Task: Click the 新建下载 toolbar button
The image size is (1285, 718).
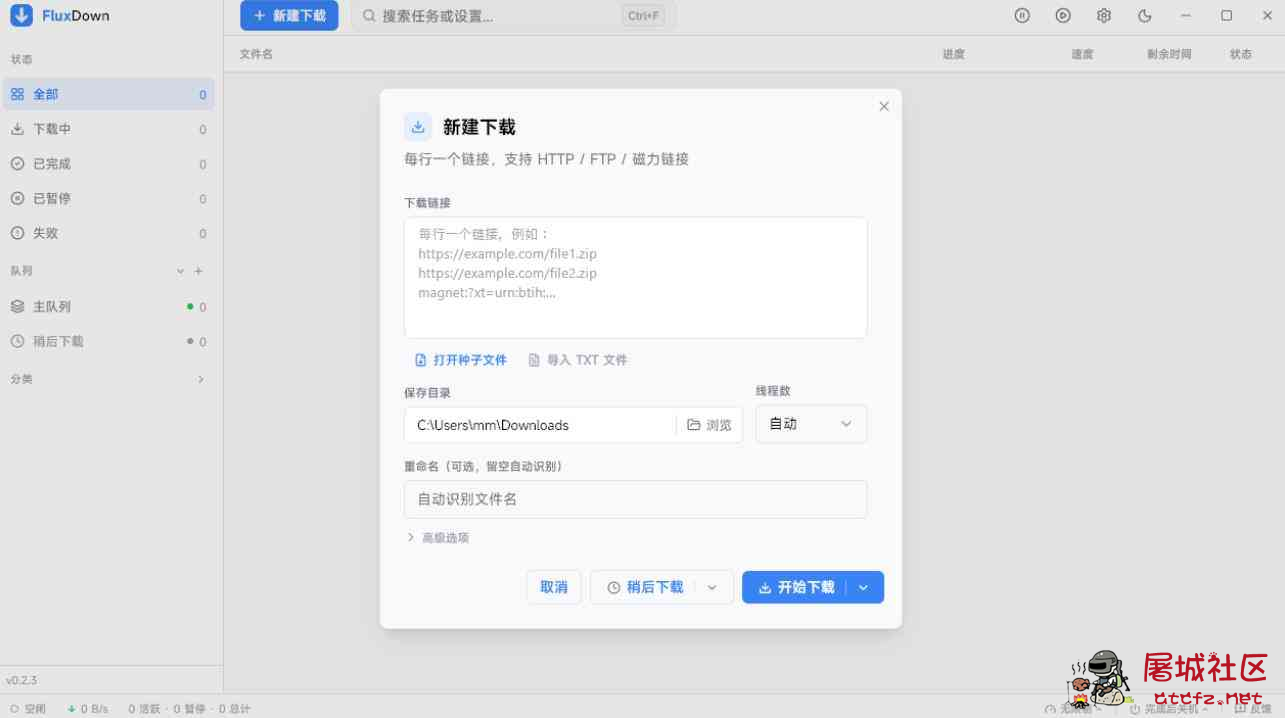Action: coord(289,16)
